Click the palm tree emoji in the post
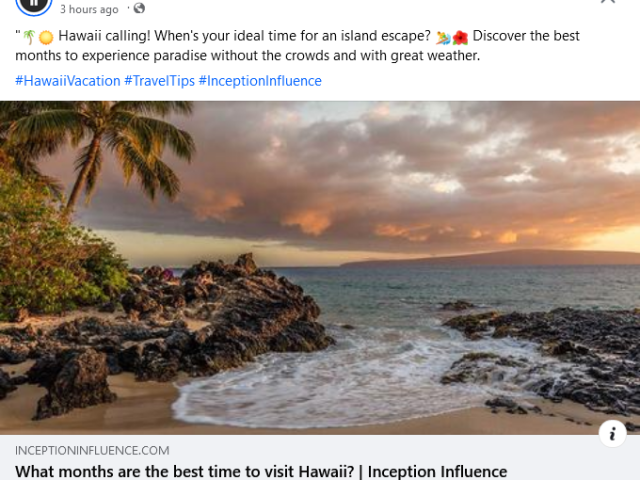This screenshot has width=640, height=480. coord(29,37)
